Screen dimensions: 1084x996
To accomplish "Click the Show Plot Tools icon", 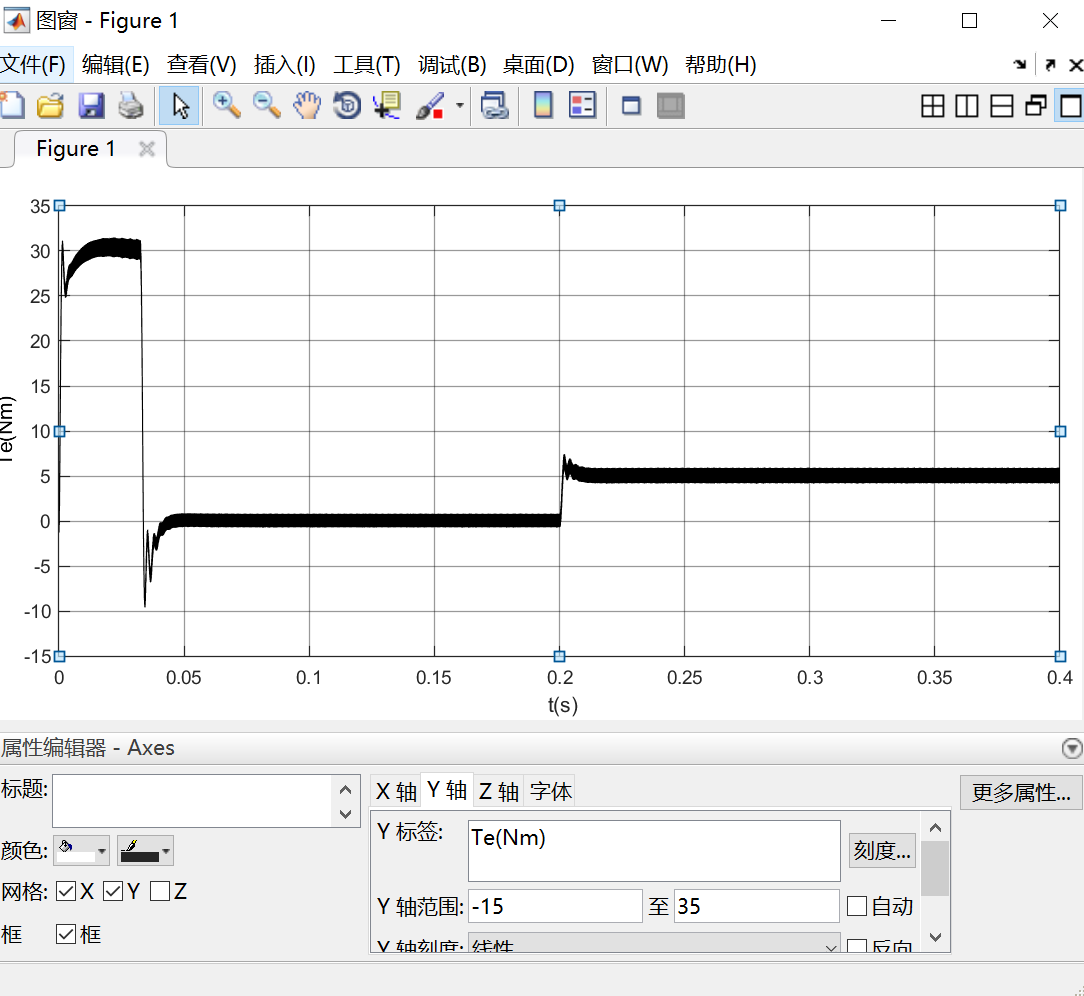I will 671,106.
